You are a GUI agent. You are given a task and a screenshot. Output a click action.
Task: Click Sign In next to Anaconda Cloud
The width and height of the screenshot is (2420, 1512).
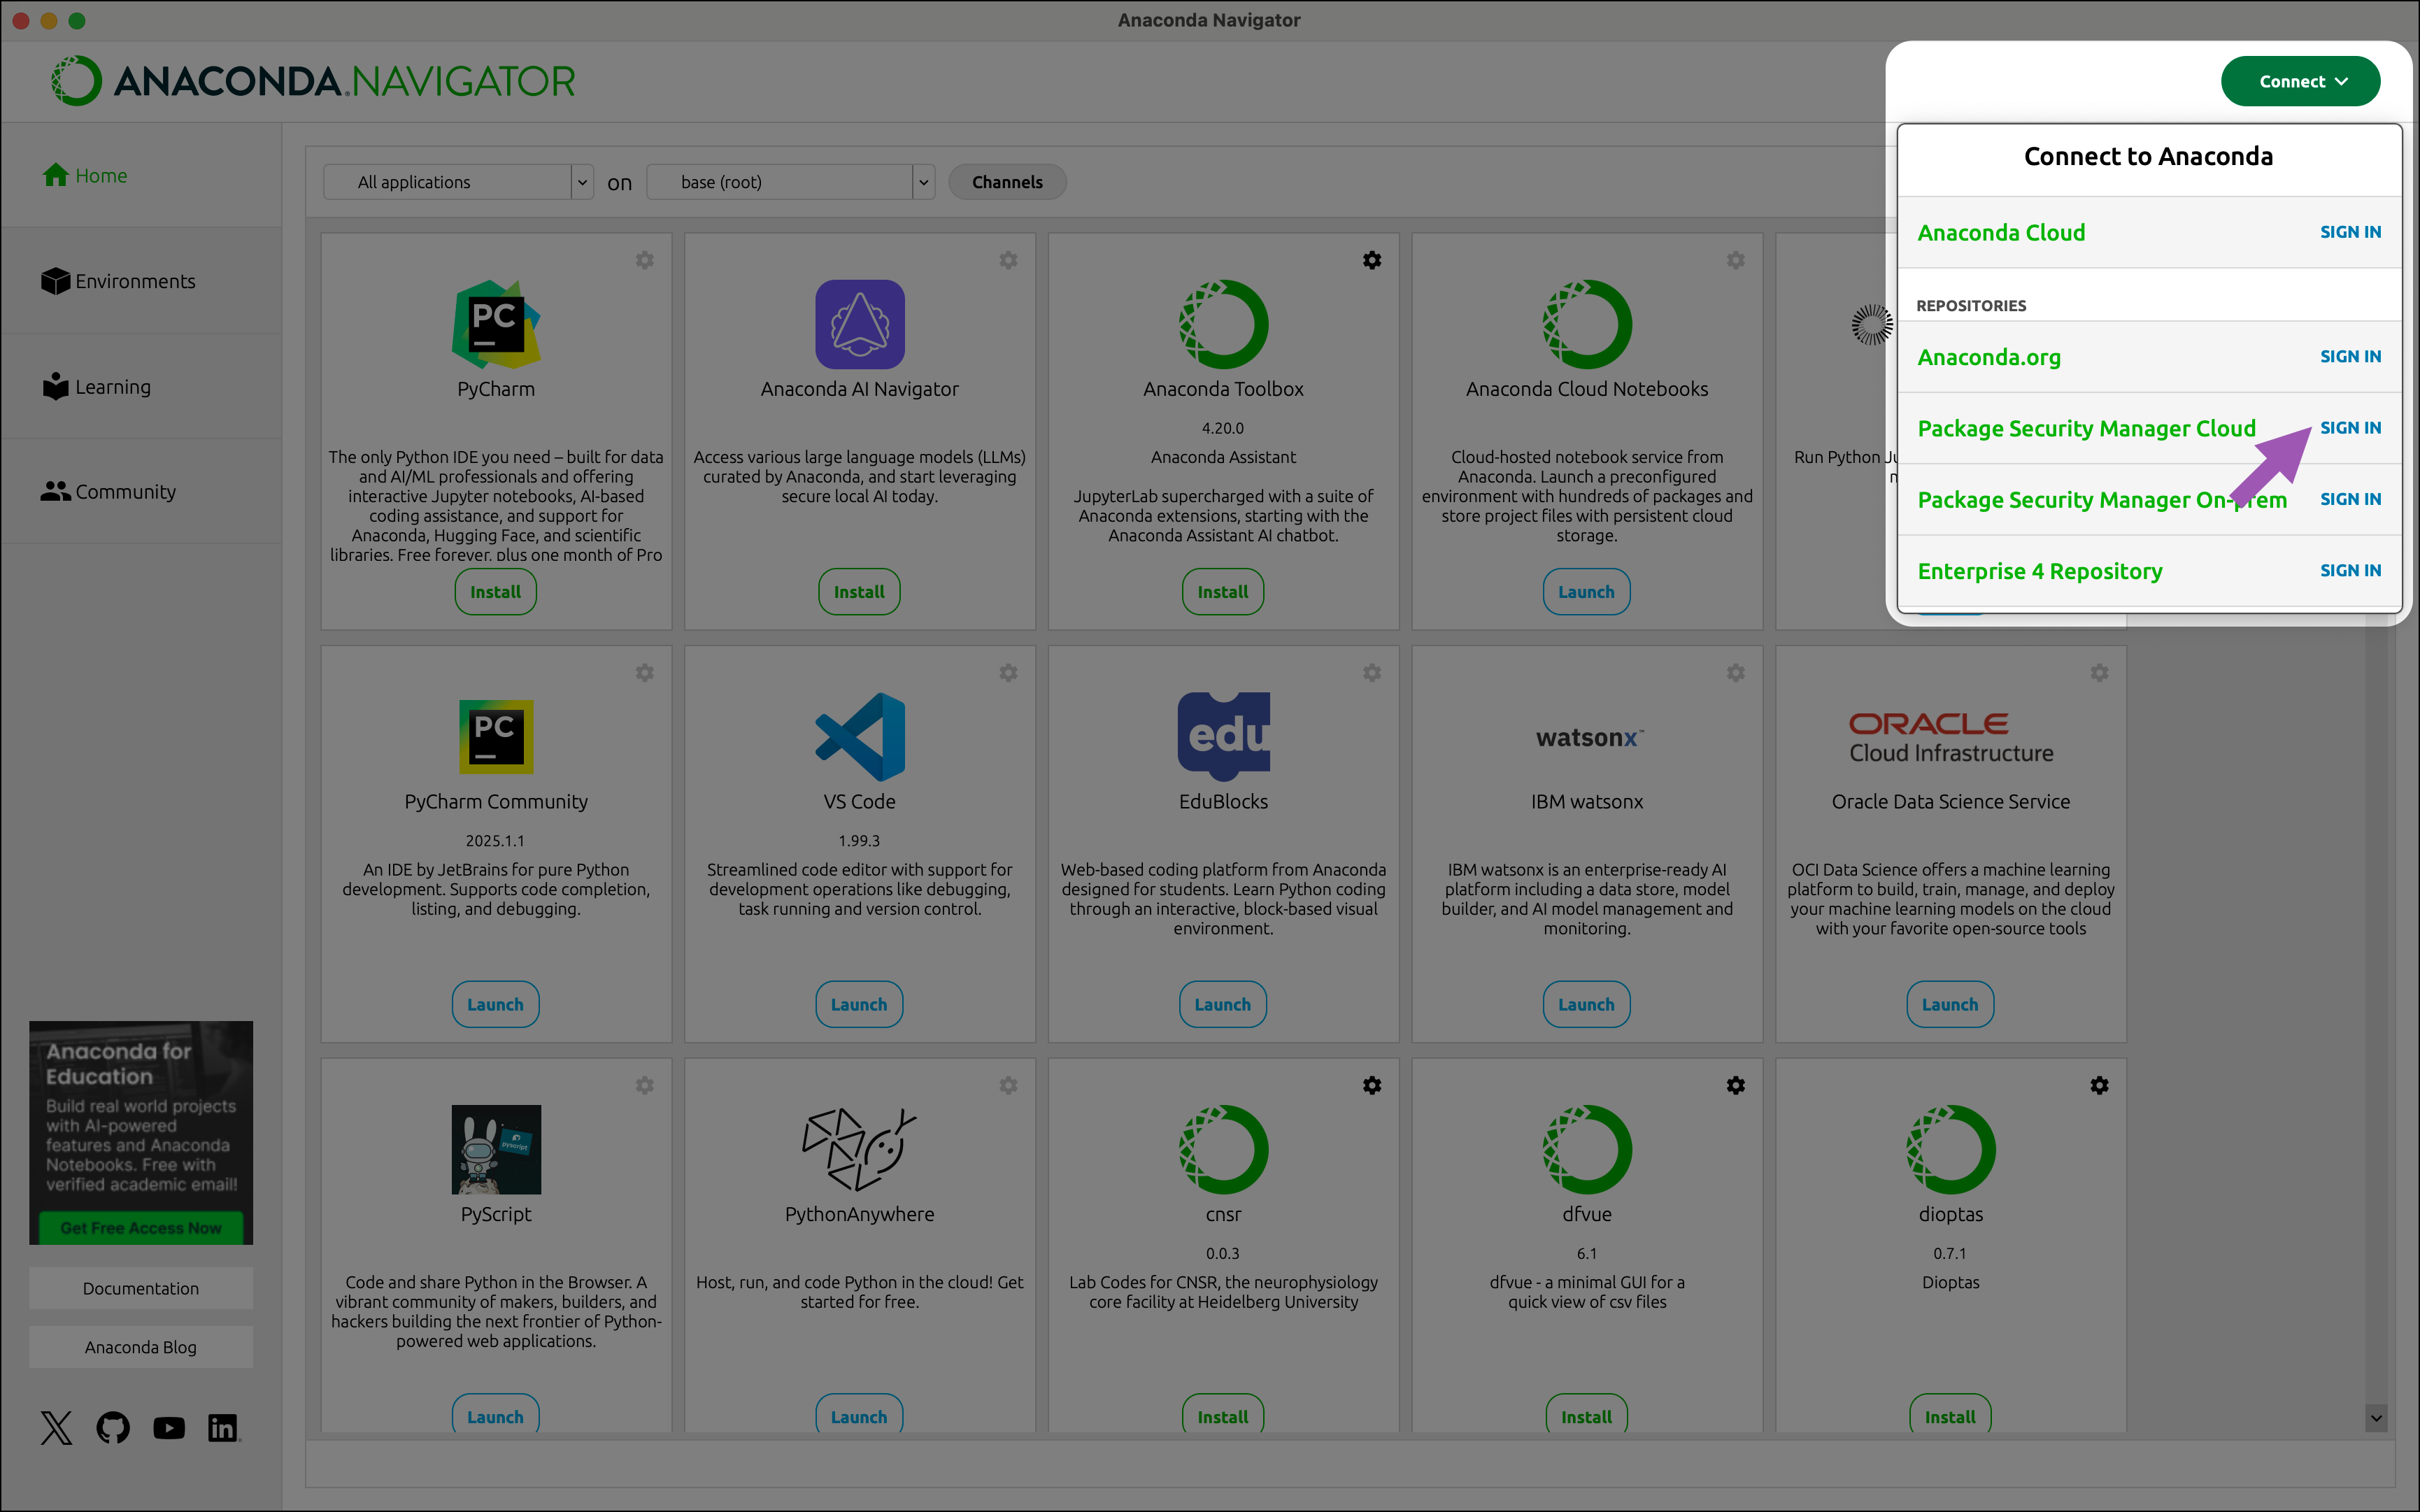tap(2350, 232)
